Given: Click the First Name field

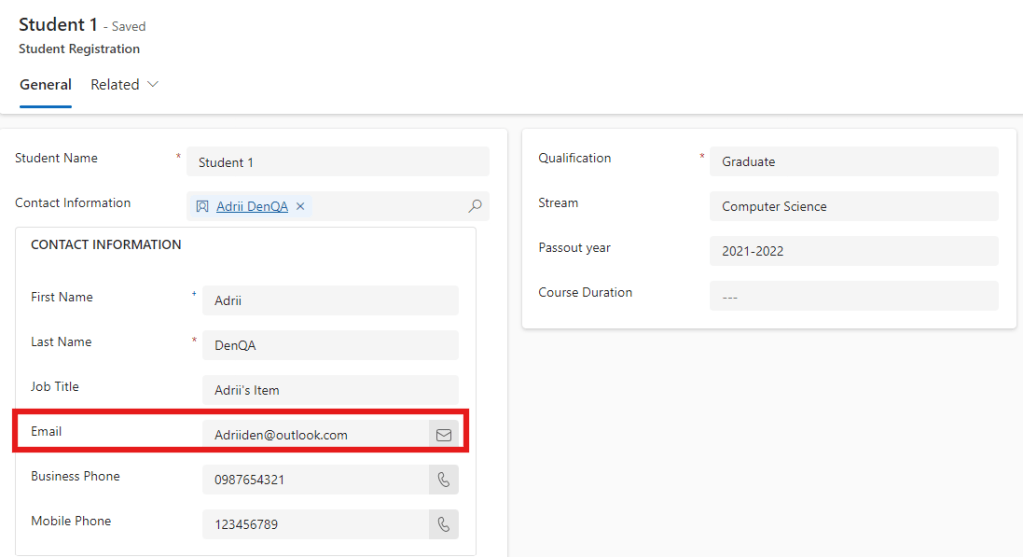Looking at the screenshot, I should [330, 301].
